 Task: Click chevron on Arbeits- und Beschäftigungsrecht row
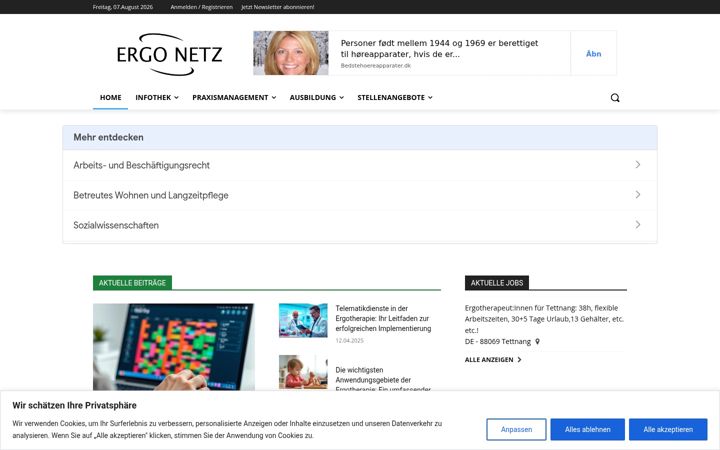click(638, 164)
